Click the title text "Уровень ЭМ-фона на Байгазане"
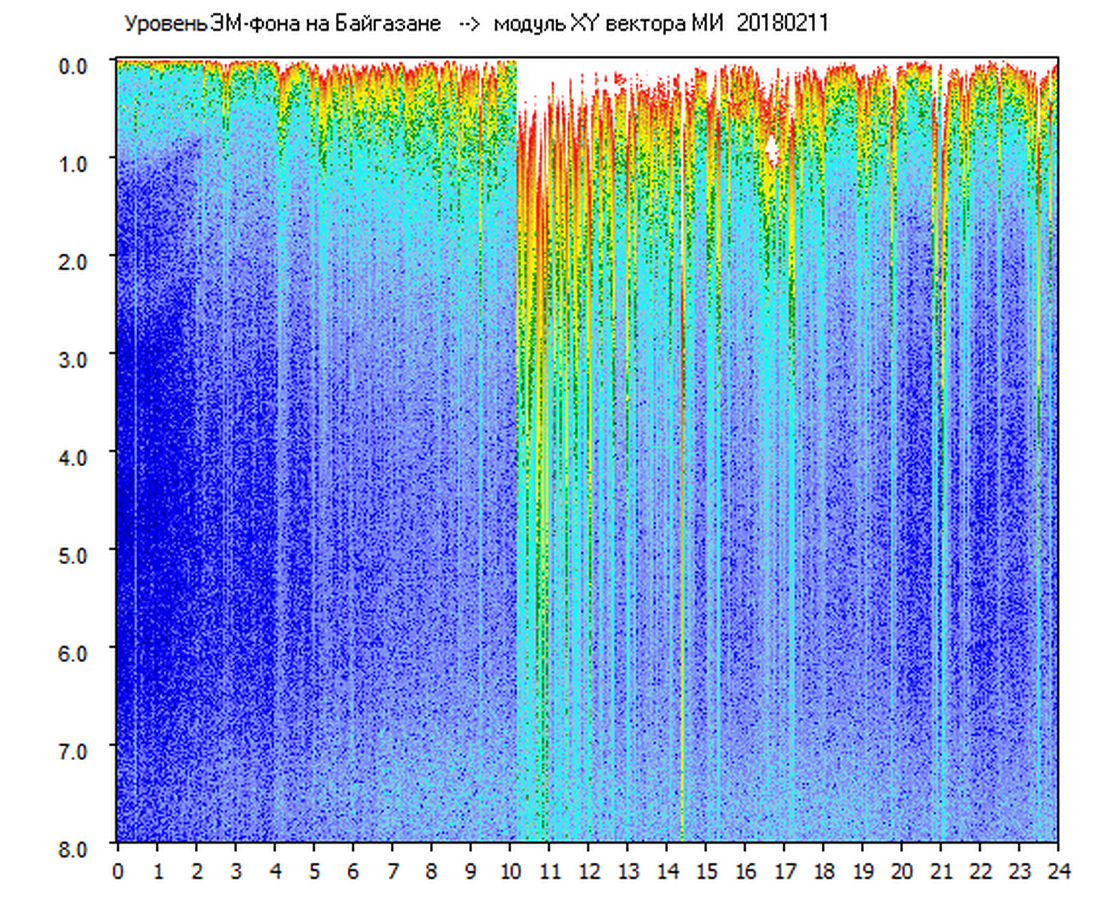This screenshot has height=900, width=1096. 282,24
